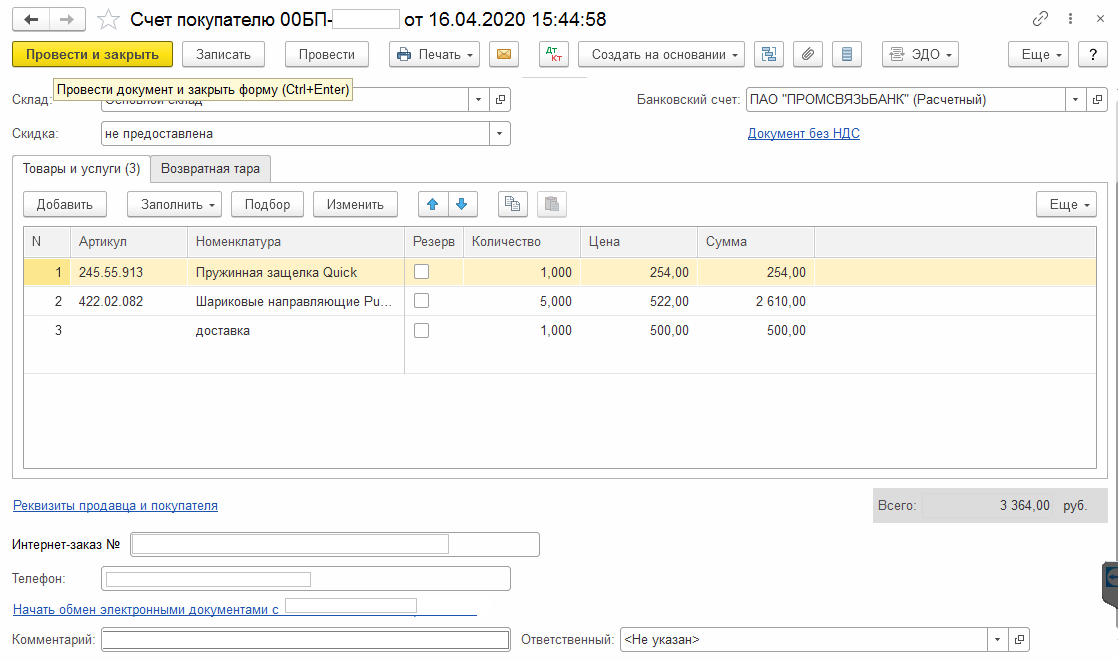The width and height of the screenshot is (1118, 661).
Task: Open the Ответственный field's linked record
Action: coord(1020,640)
